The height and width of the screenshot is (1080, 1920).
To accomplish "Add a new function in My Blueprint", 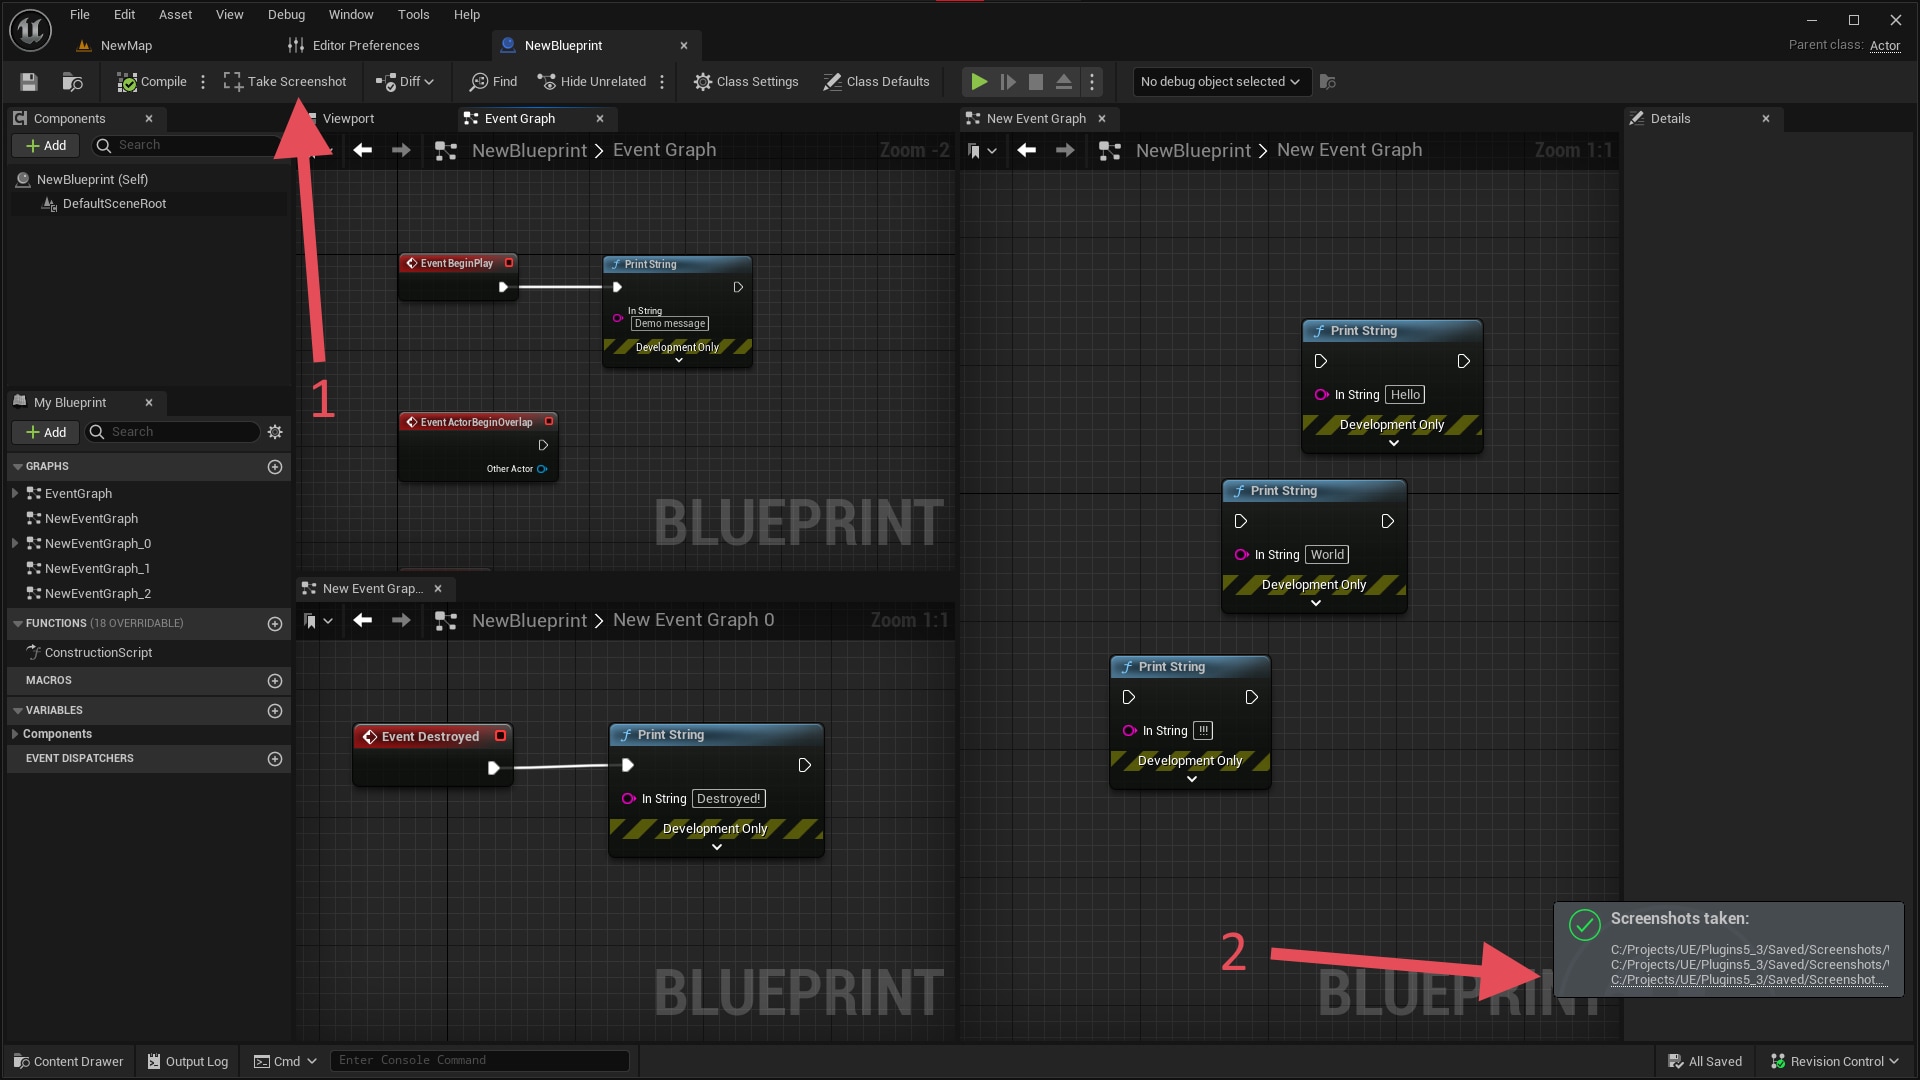I will 275,624.
